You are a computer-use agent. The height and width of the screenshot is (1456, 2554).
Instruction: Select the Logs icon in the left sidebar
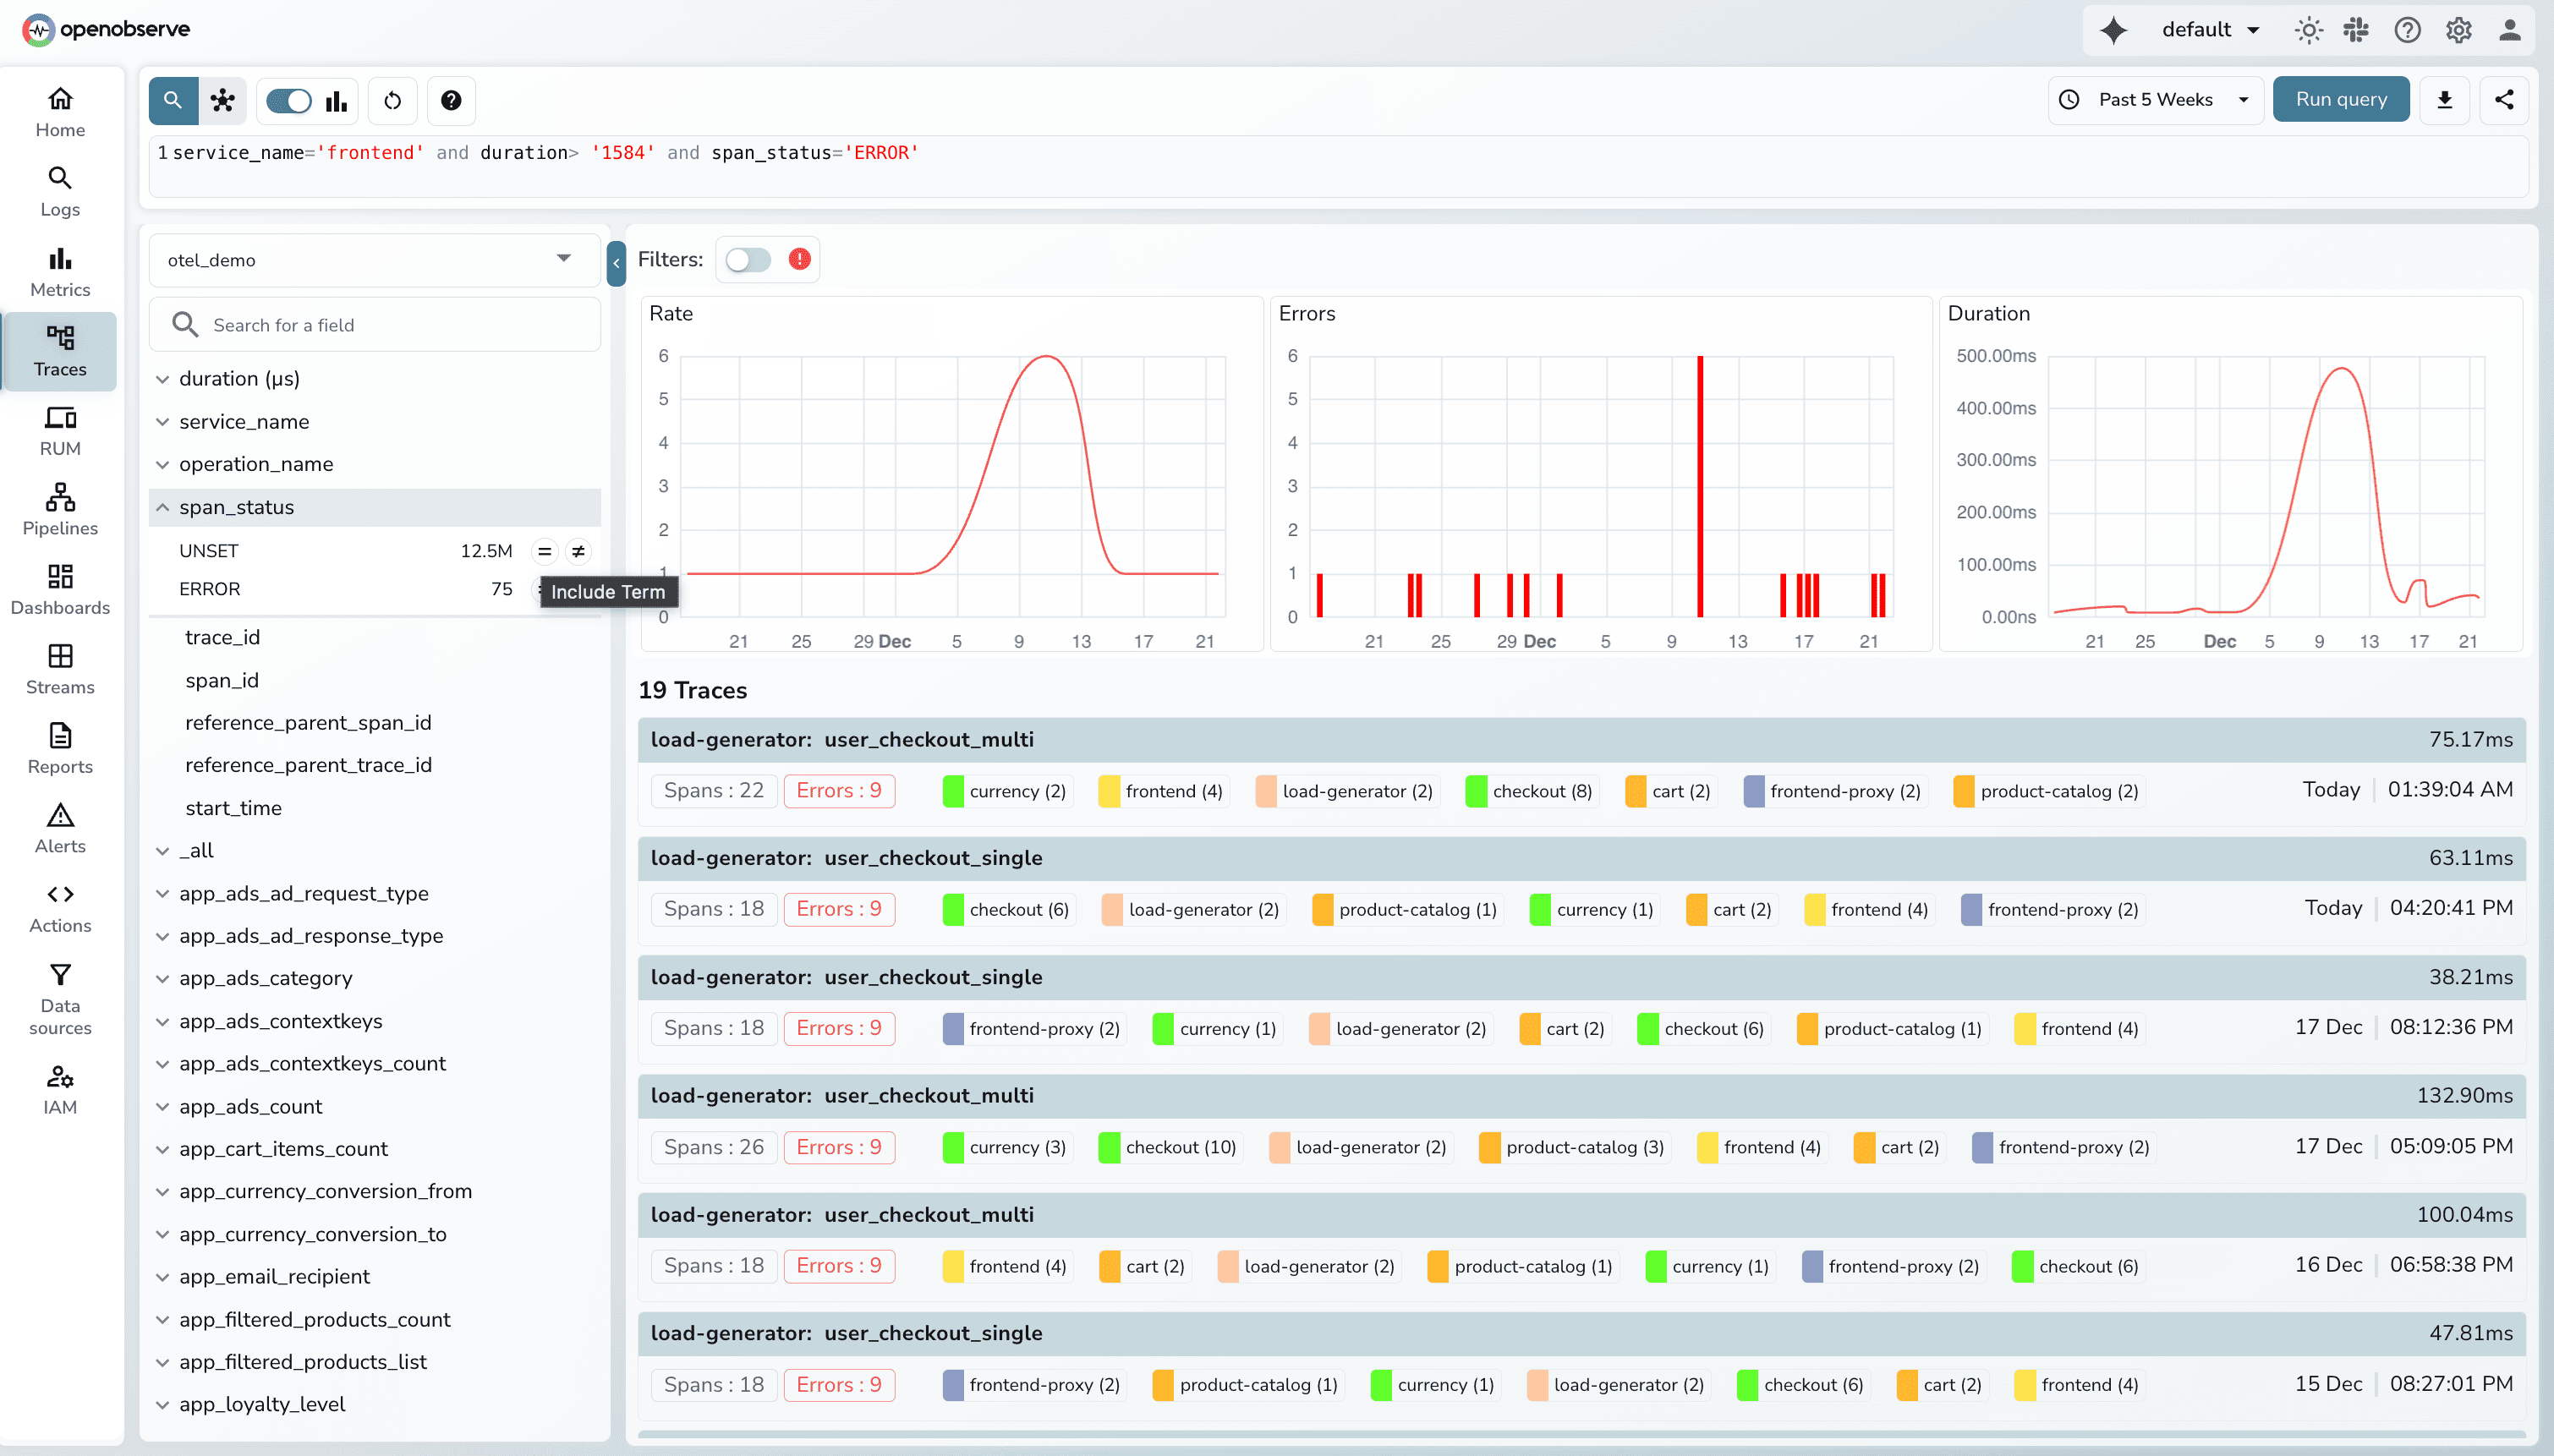coord(59,190)
